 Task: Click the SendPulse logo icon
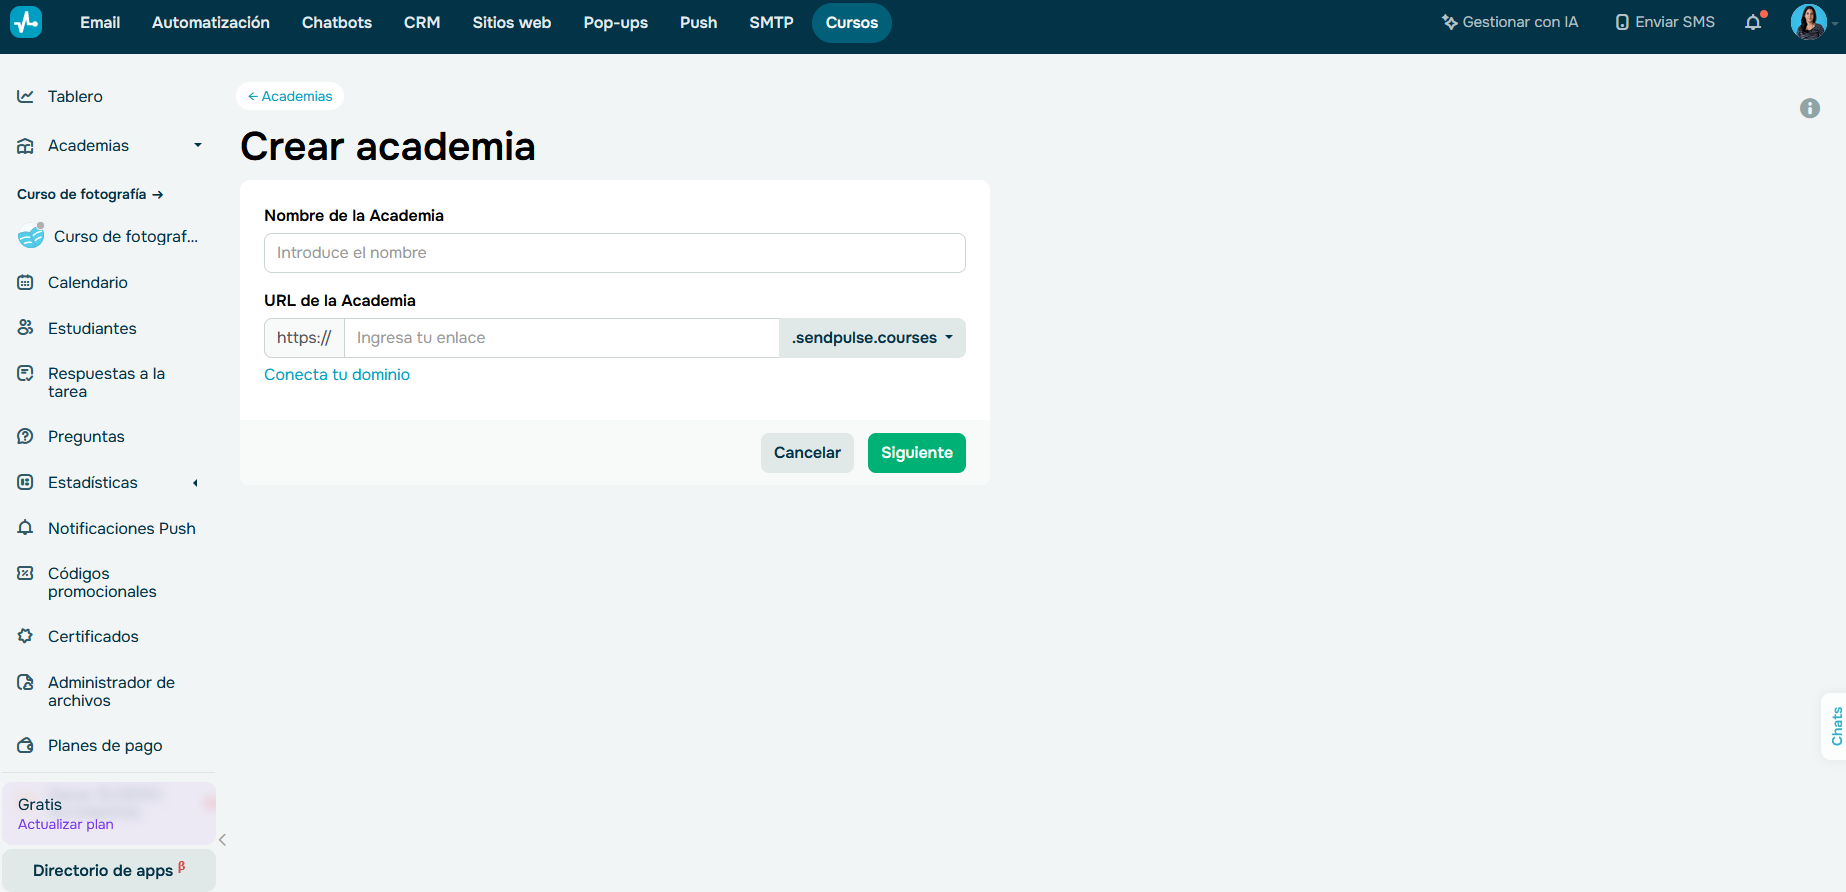pos(26,22)
